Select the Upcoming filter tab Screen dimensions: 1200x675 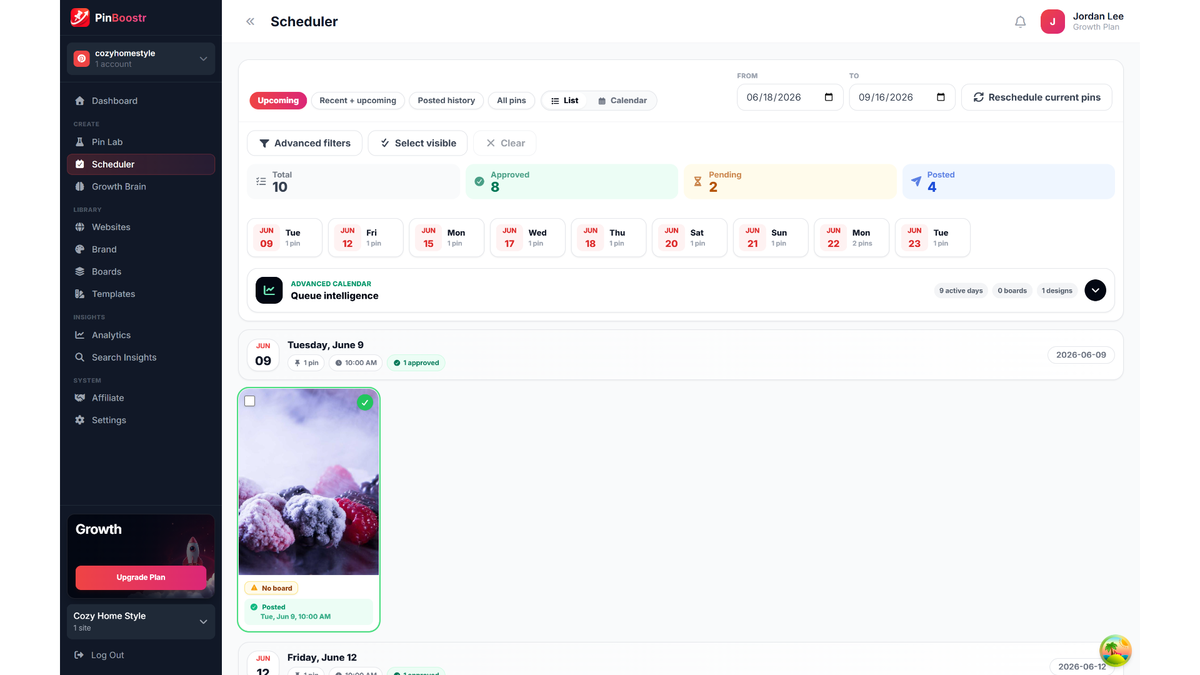278,101
